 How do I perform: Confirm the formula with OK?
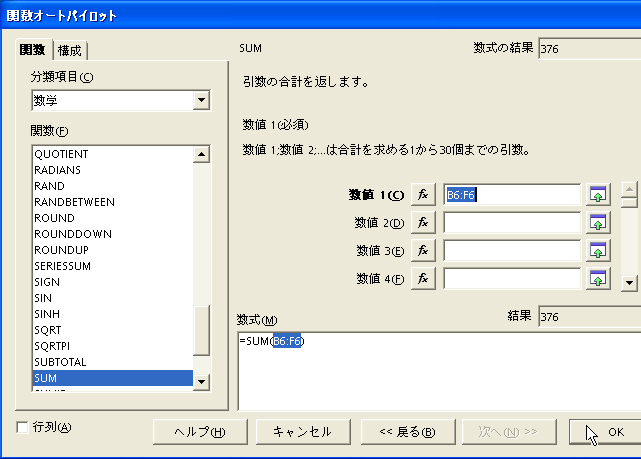pos(605,432)
